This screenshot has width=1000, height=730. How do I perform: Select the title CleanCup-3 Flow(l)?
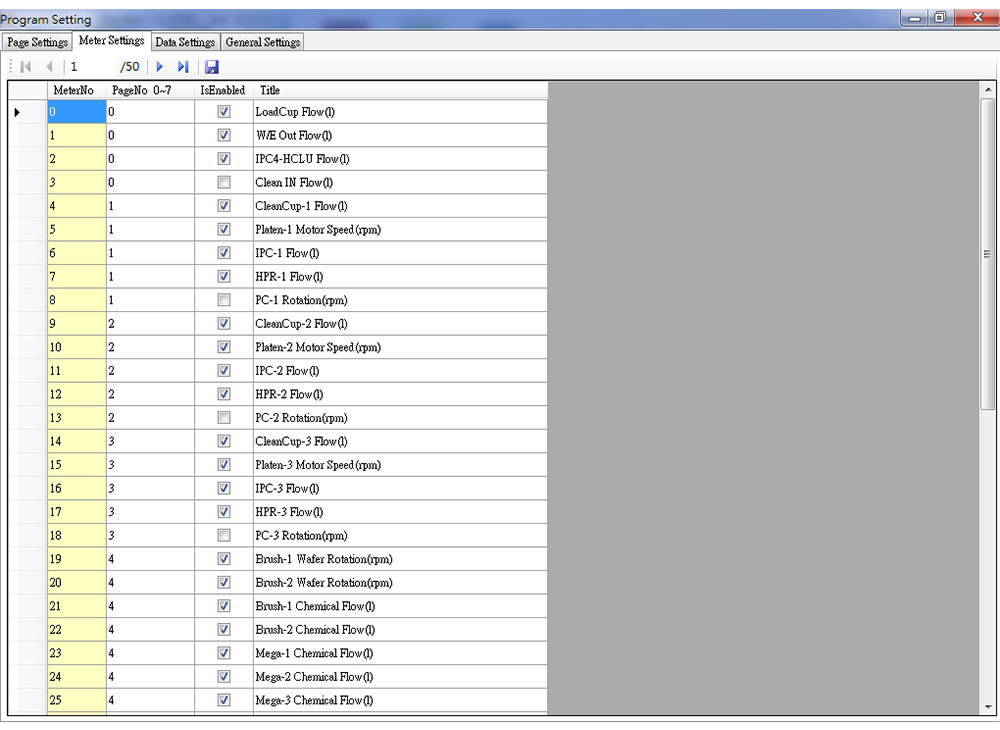click(301, 441)
